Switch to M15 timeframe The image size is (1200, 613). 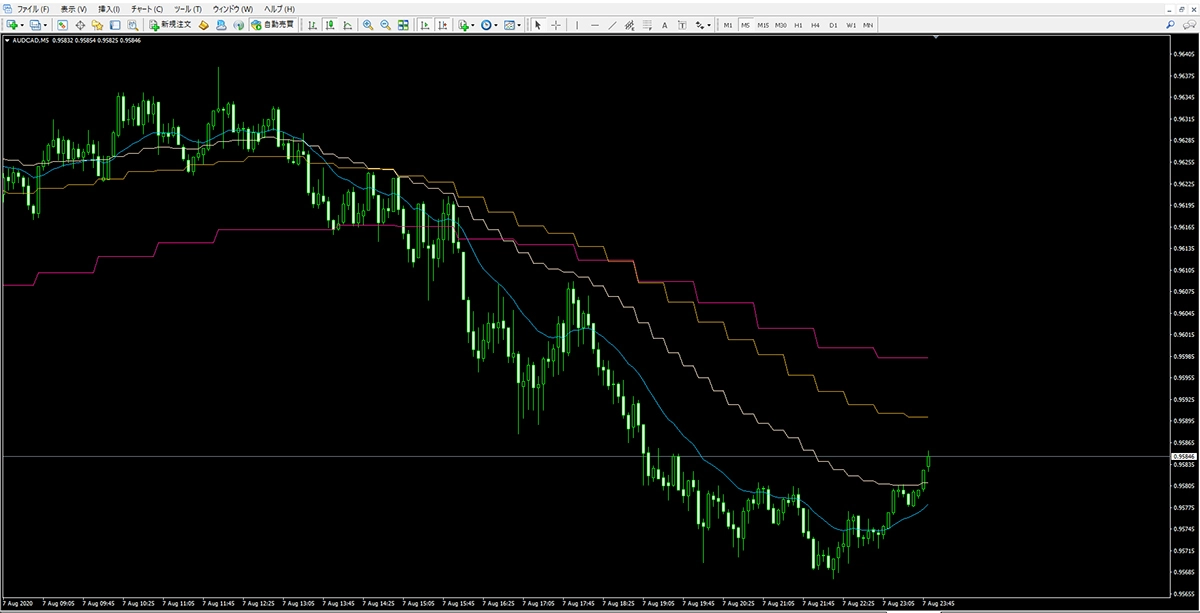763,24
